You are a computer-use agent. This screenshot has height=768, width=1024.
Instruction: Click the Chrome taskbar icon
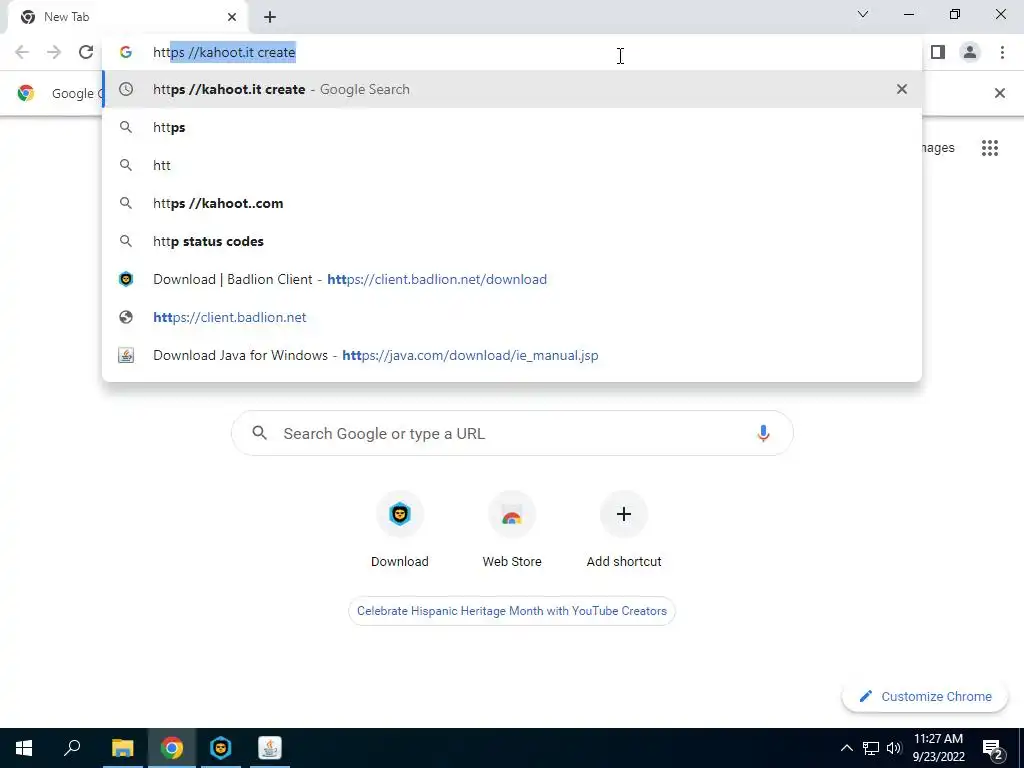coord(172,748)
